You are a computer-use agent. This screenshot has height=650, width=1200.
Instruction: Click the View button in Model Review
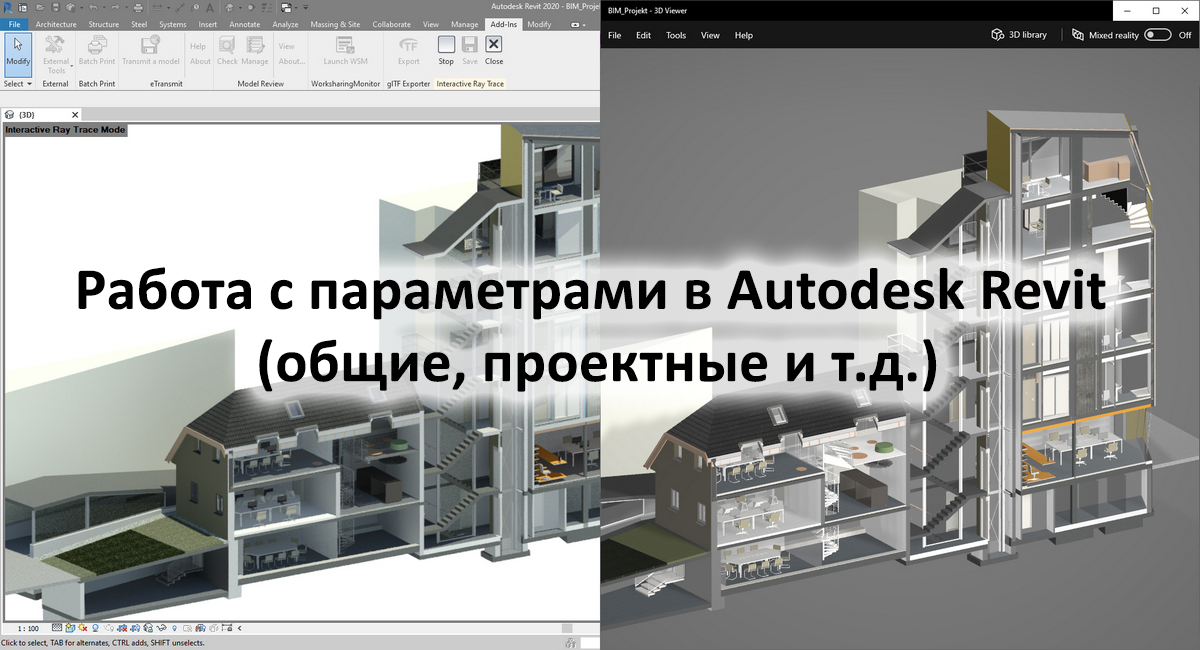(287, 46)
